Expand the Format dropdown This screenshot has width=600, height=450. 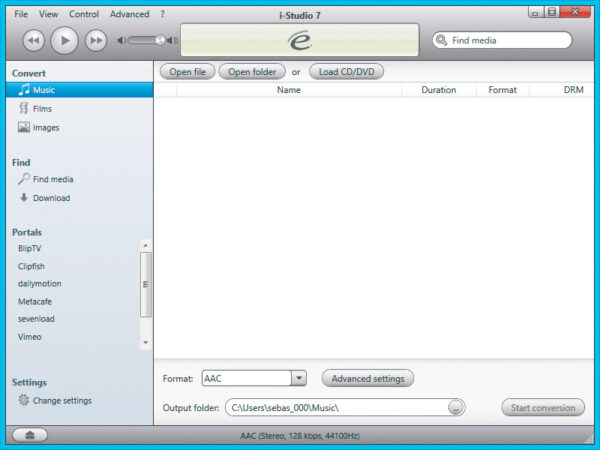(x=298, y=378)
